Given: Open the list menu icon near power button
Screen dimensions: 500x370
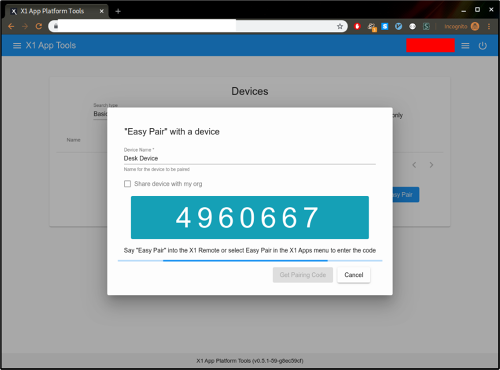Looking at the screenshot, I should (x=465, y=46).
